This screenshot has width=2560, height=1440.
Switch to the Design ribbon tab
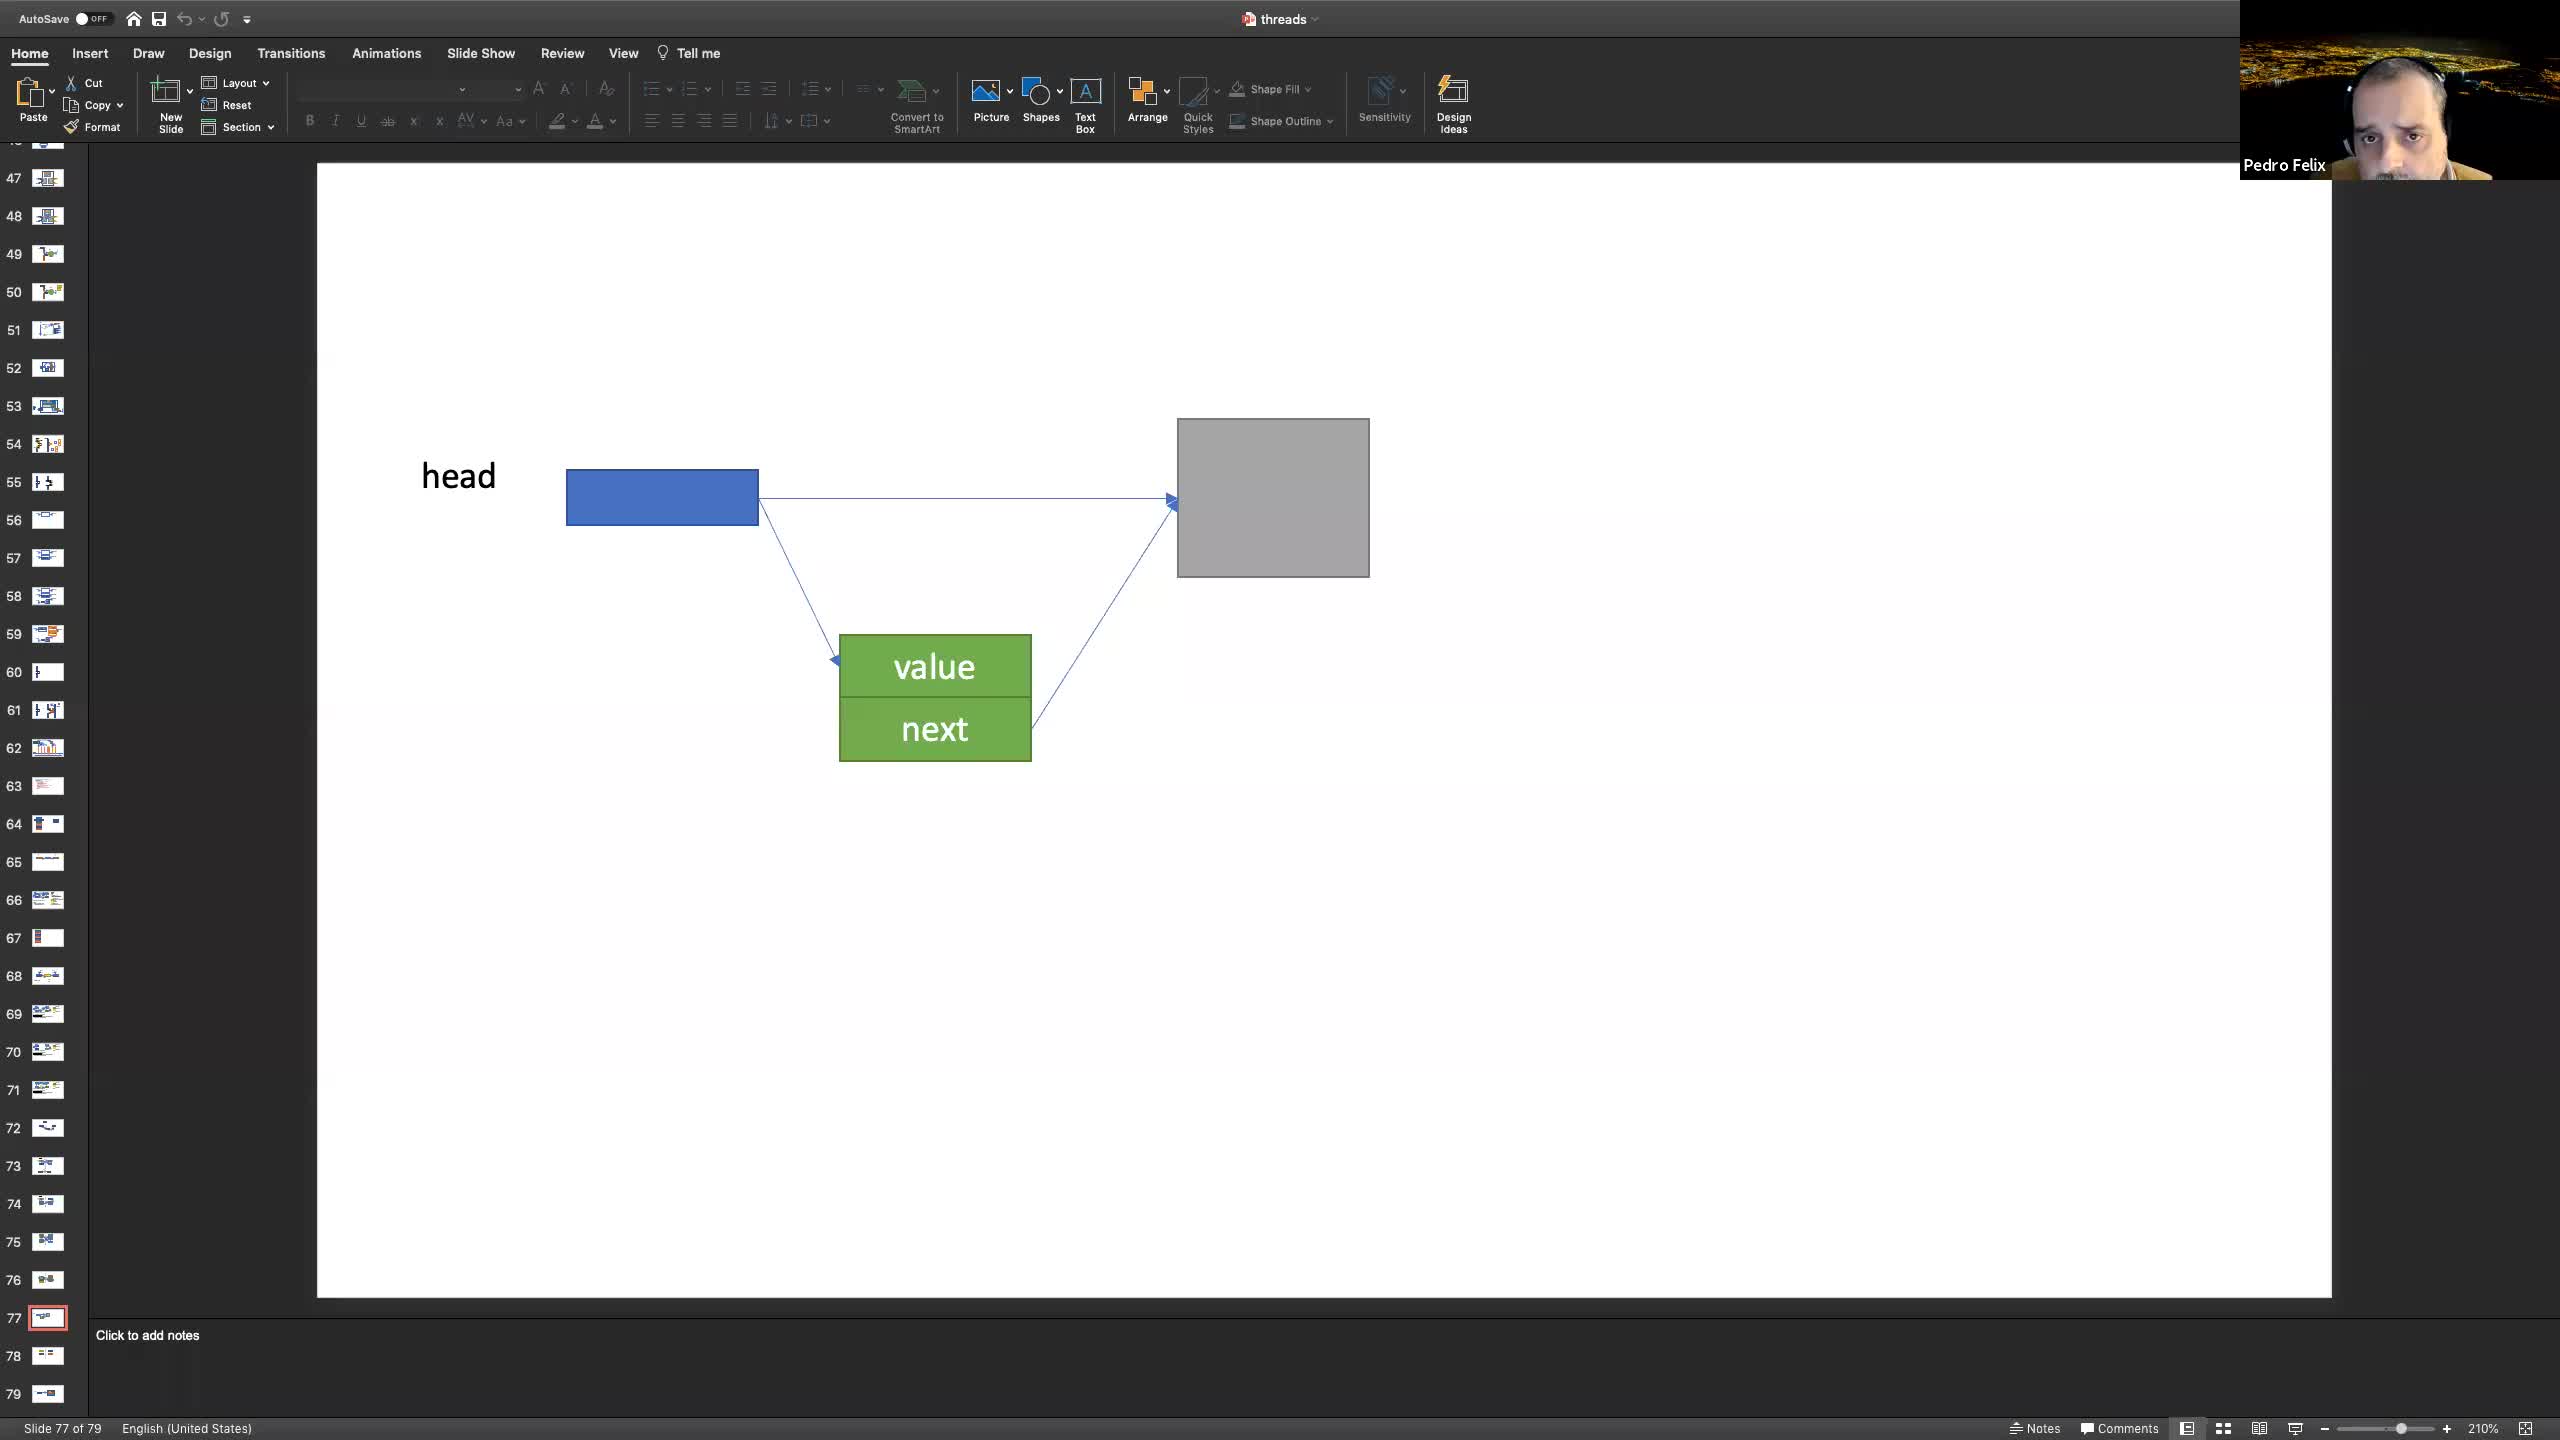pyautogui.click(x=210, y=53)
